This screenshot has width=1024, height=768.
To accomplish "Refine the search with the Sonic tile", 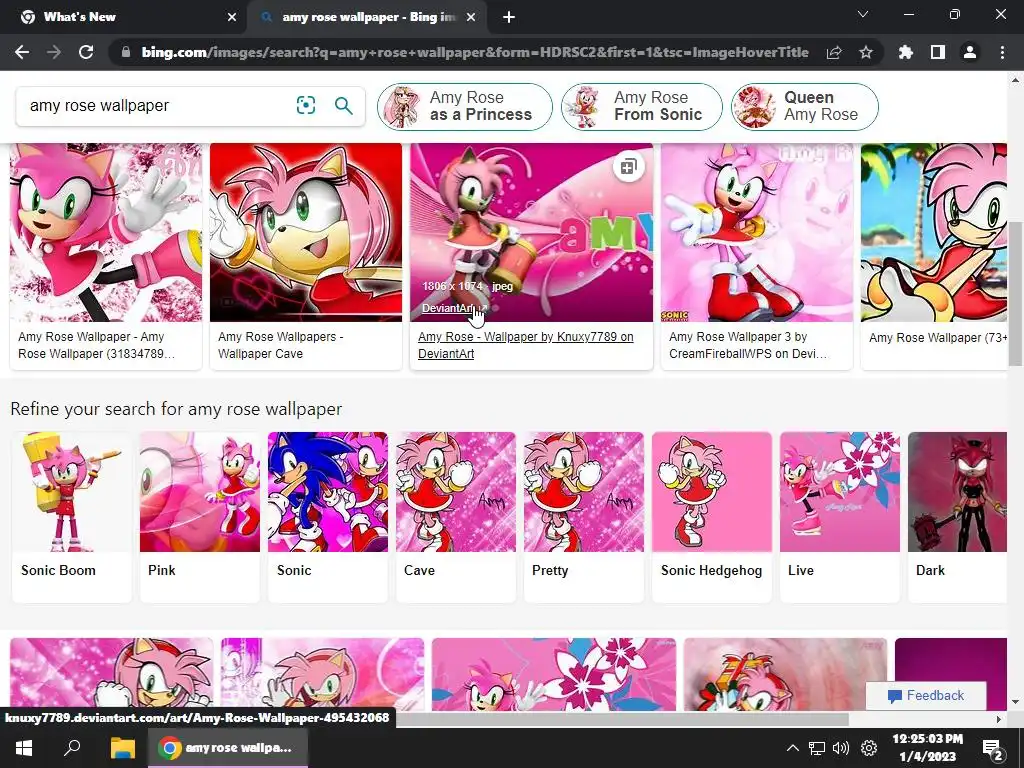I will tap(328, 517).
